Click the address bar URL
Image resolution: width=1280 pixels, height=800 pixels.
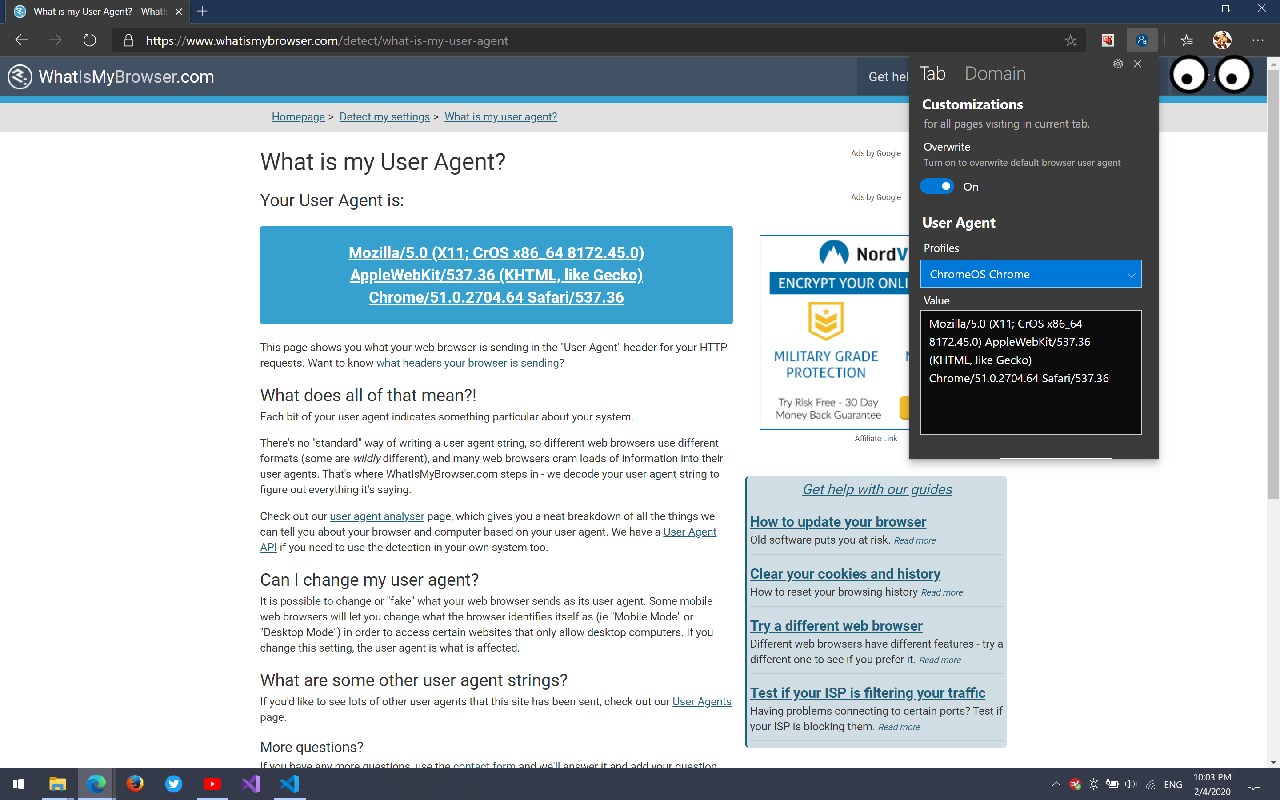[327, 41]
